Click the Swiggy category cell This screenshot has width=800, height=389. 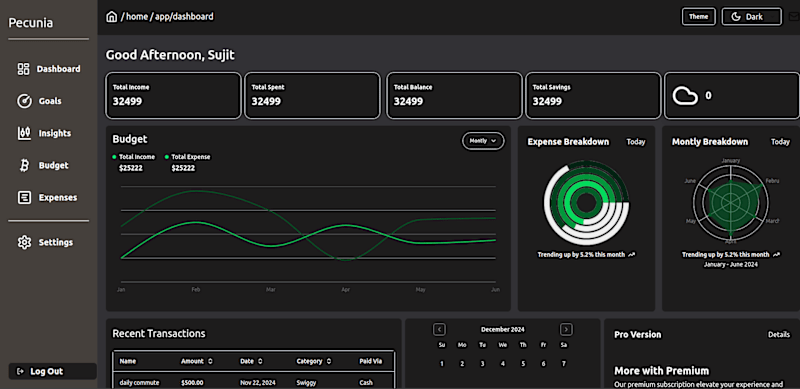[x=306, y=382]
